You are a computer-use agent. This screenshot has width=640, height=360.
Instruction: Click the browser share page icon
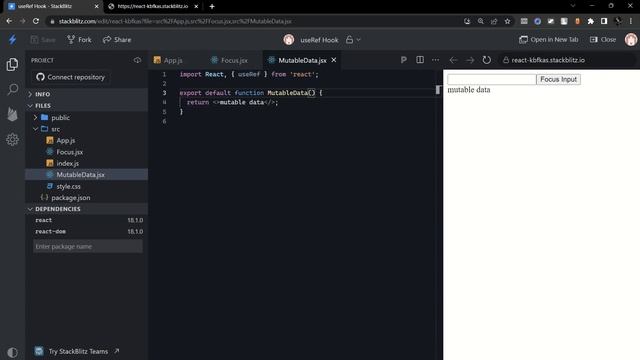[494, 21]
